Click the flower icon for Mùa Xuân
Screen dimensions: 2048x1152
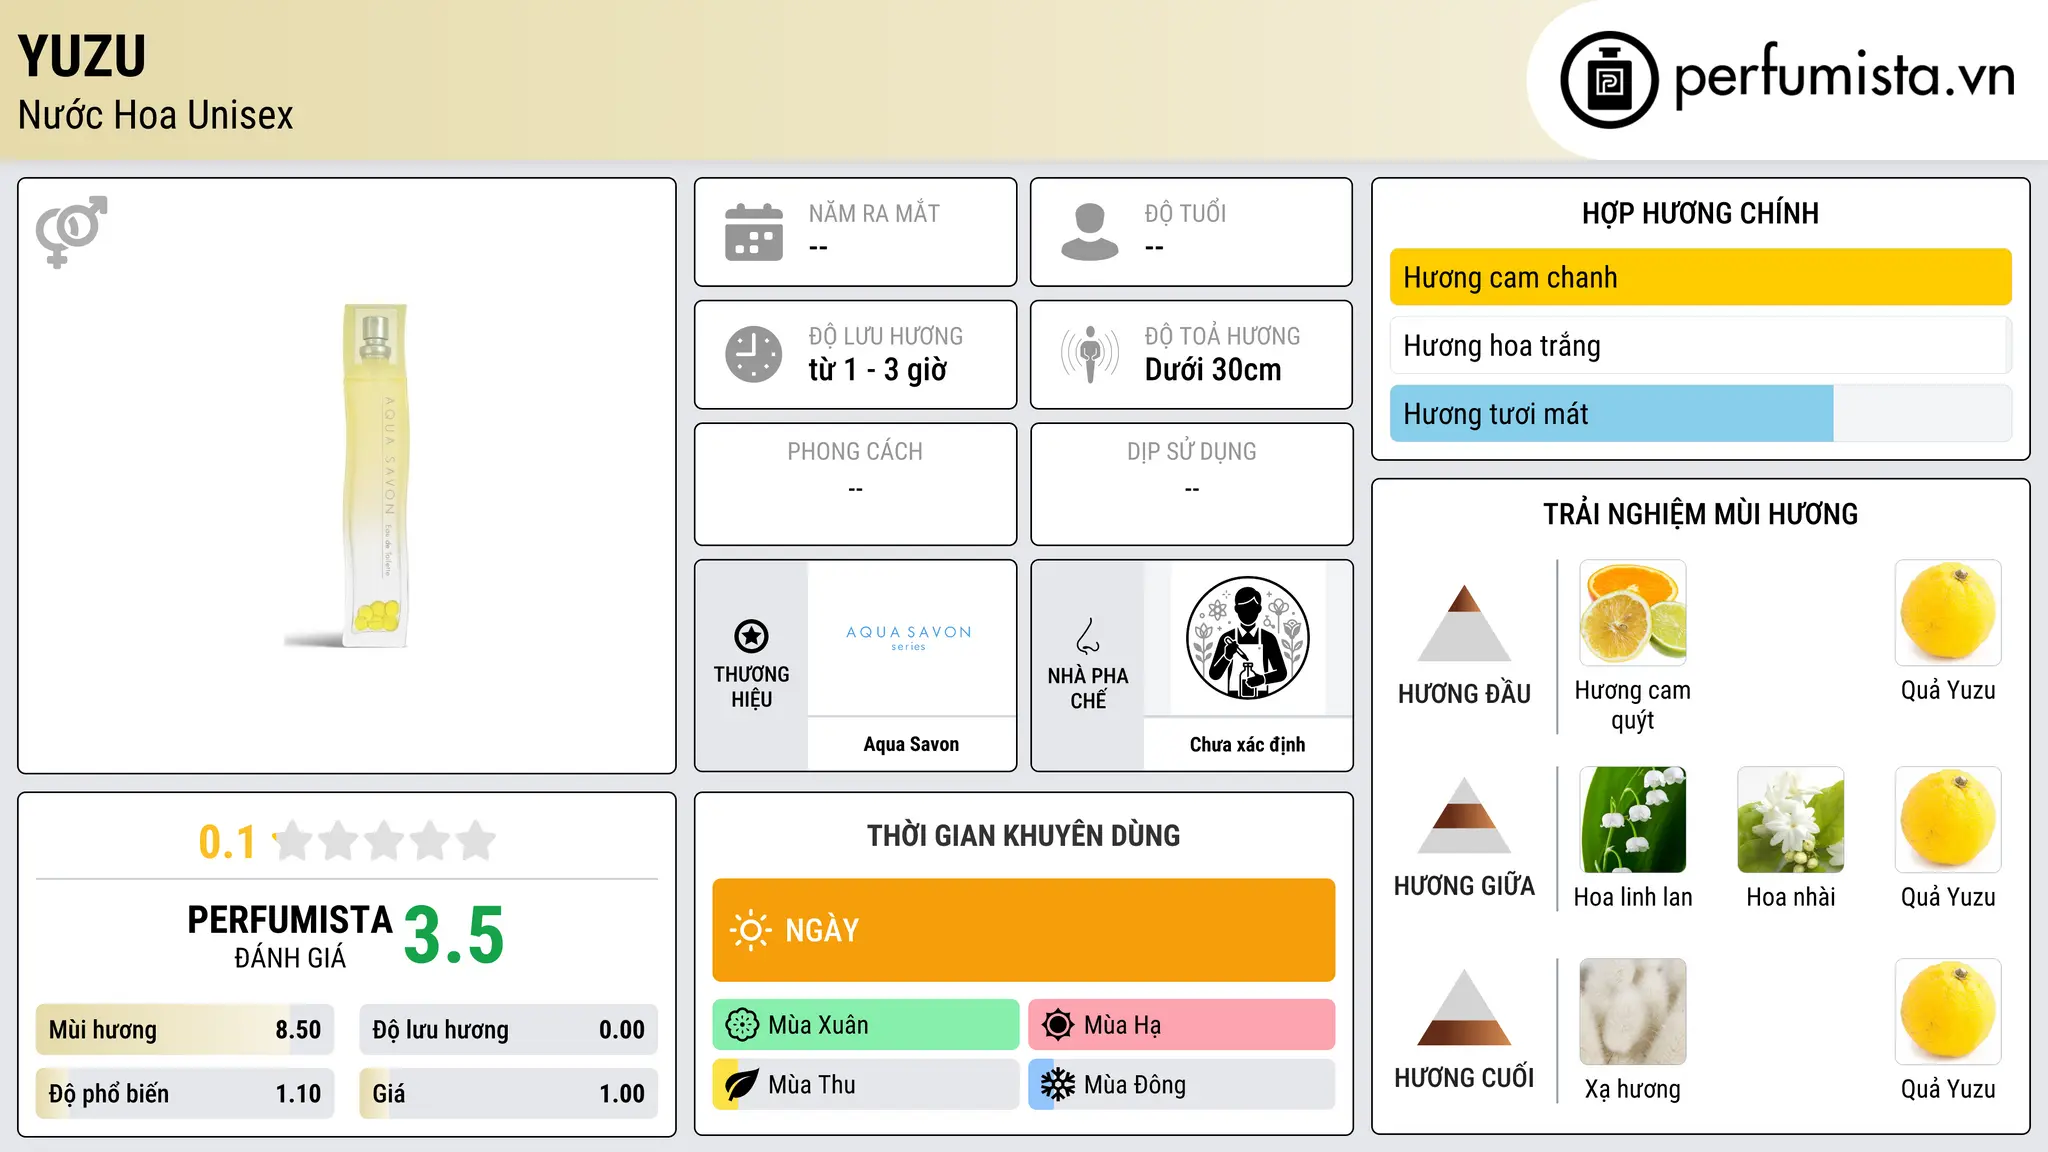tap(742, 1025)
